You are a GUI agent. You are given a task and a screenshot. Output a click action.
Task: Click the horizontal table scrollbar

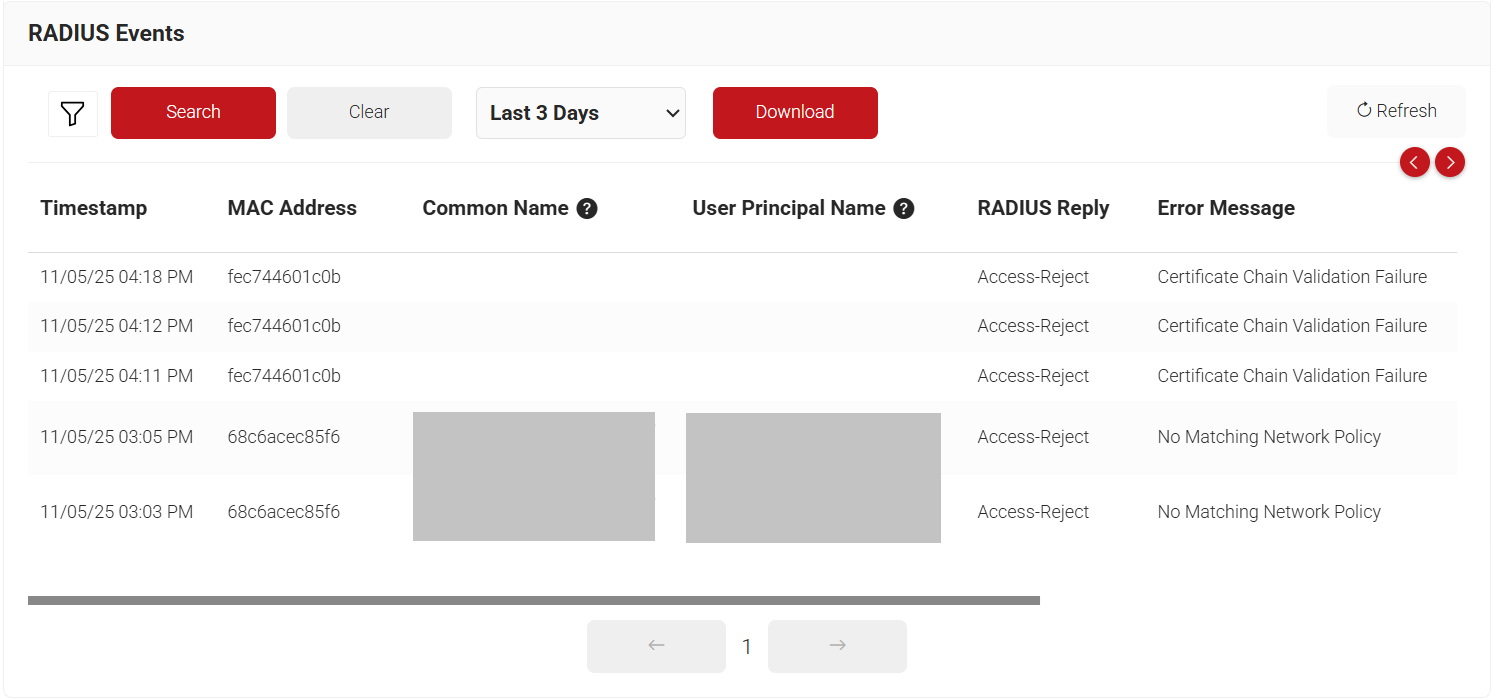533,601
